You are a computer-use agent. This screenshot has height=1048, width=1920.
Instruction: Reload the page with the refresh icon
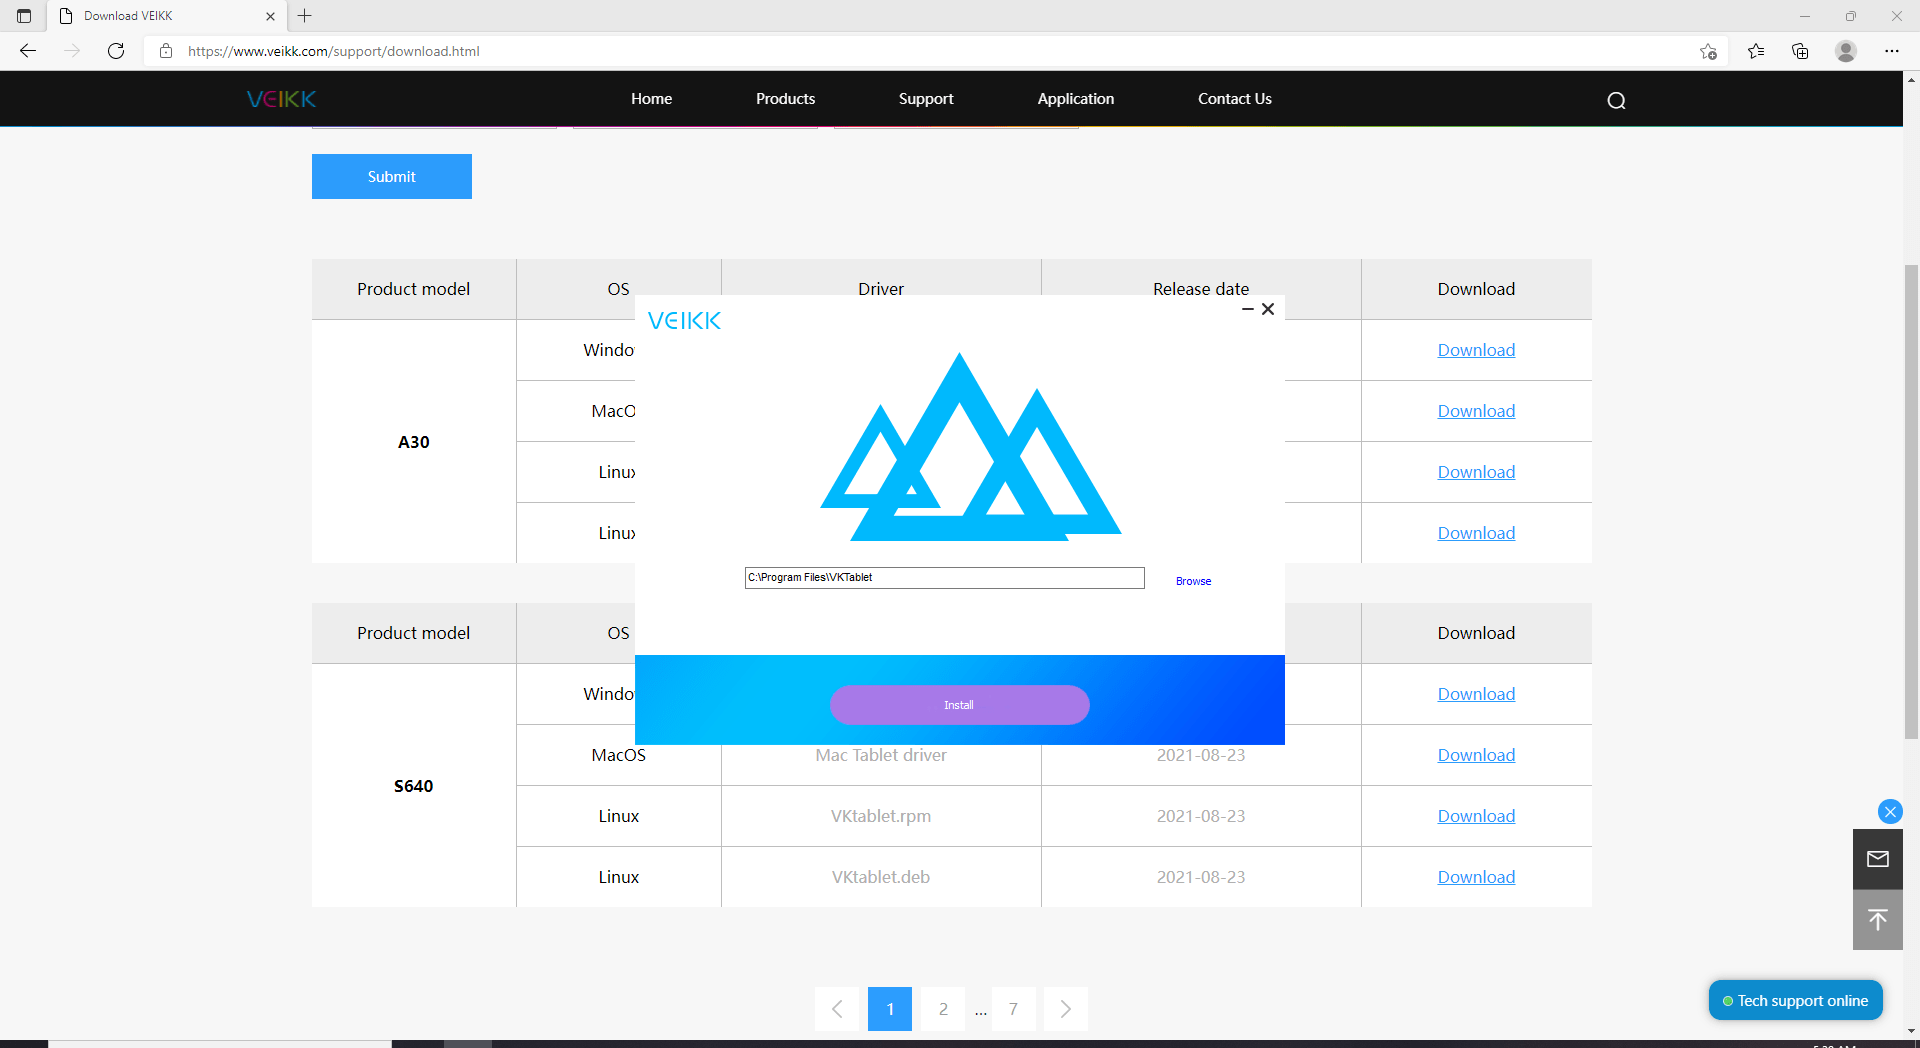116,51
